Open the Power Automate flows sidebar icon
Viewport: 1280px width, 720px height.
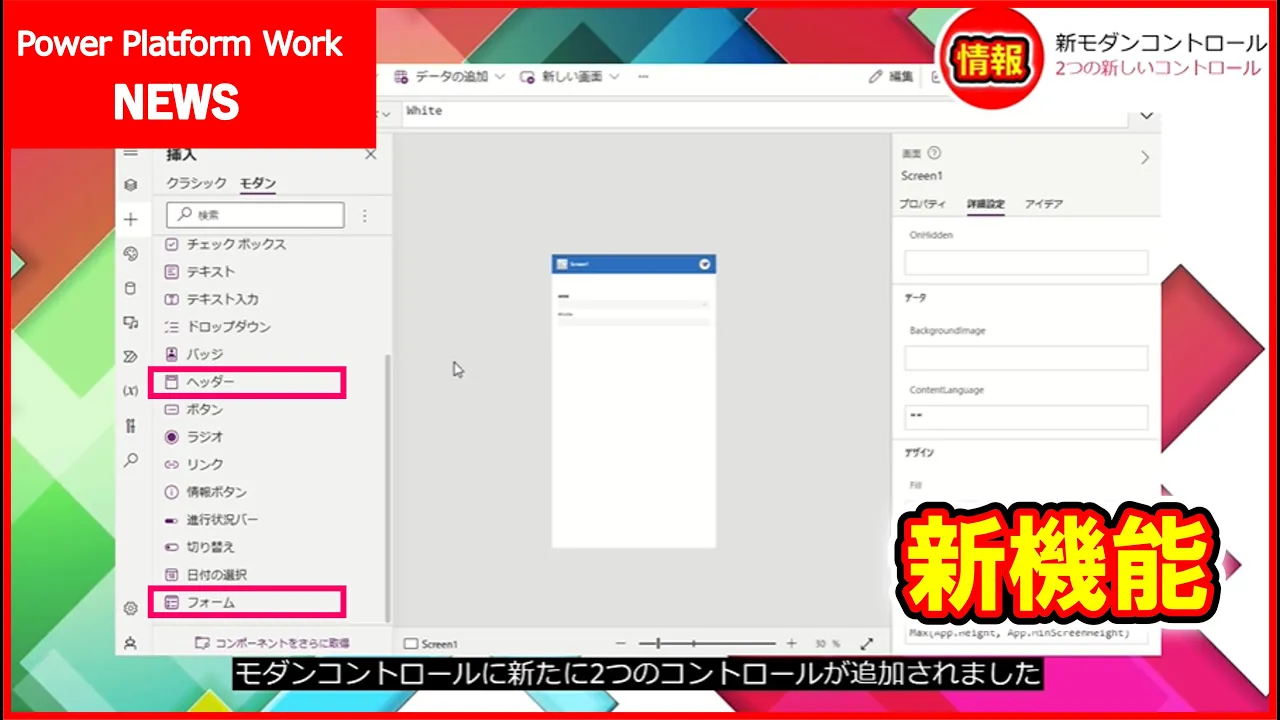tap(130, 357)
